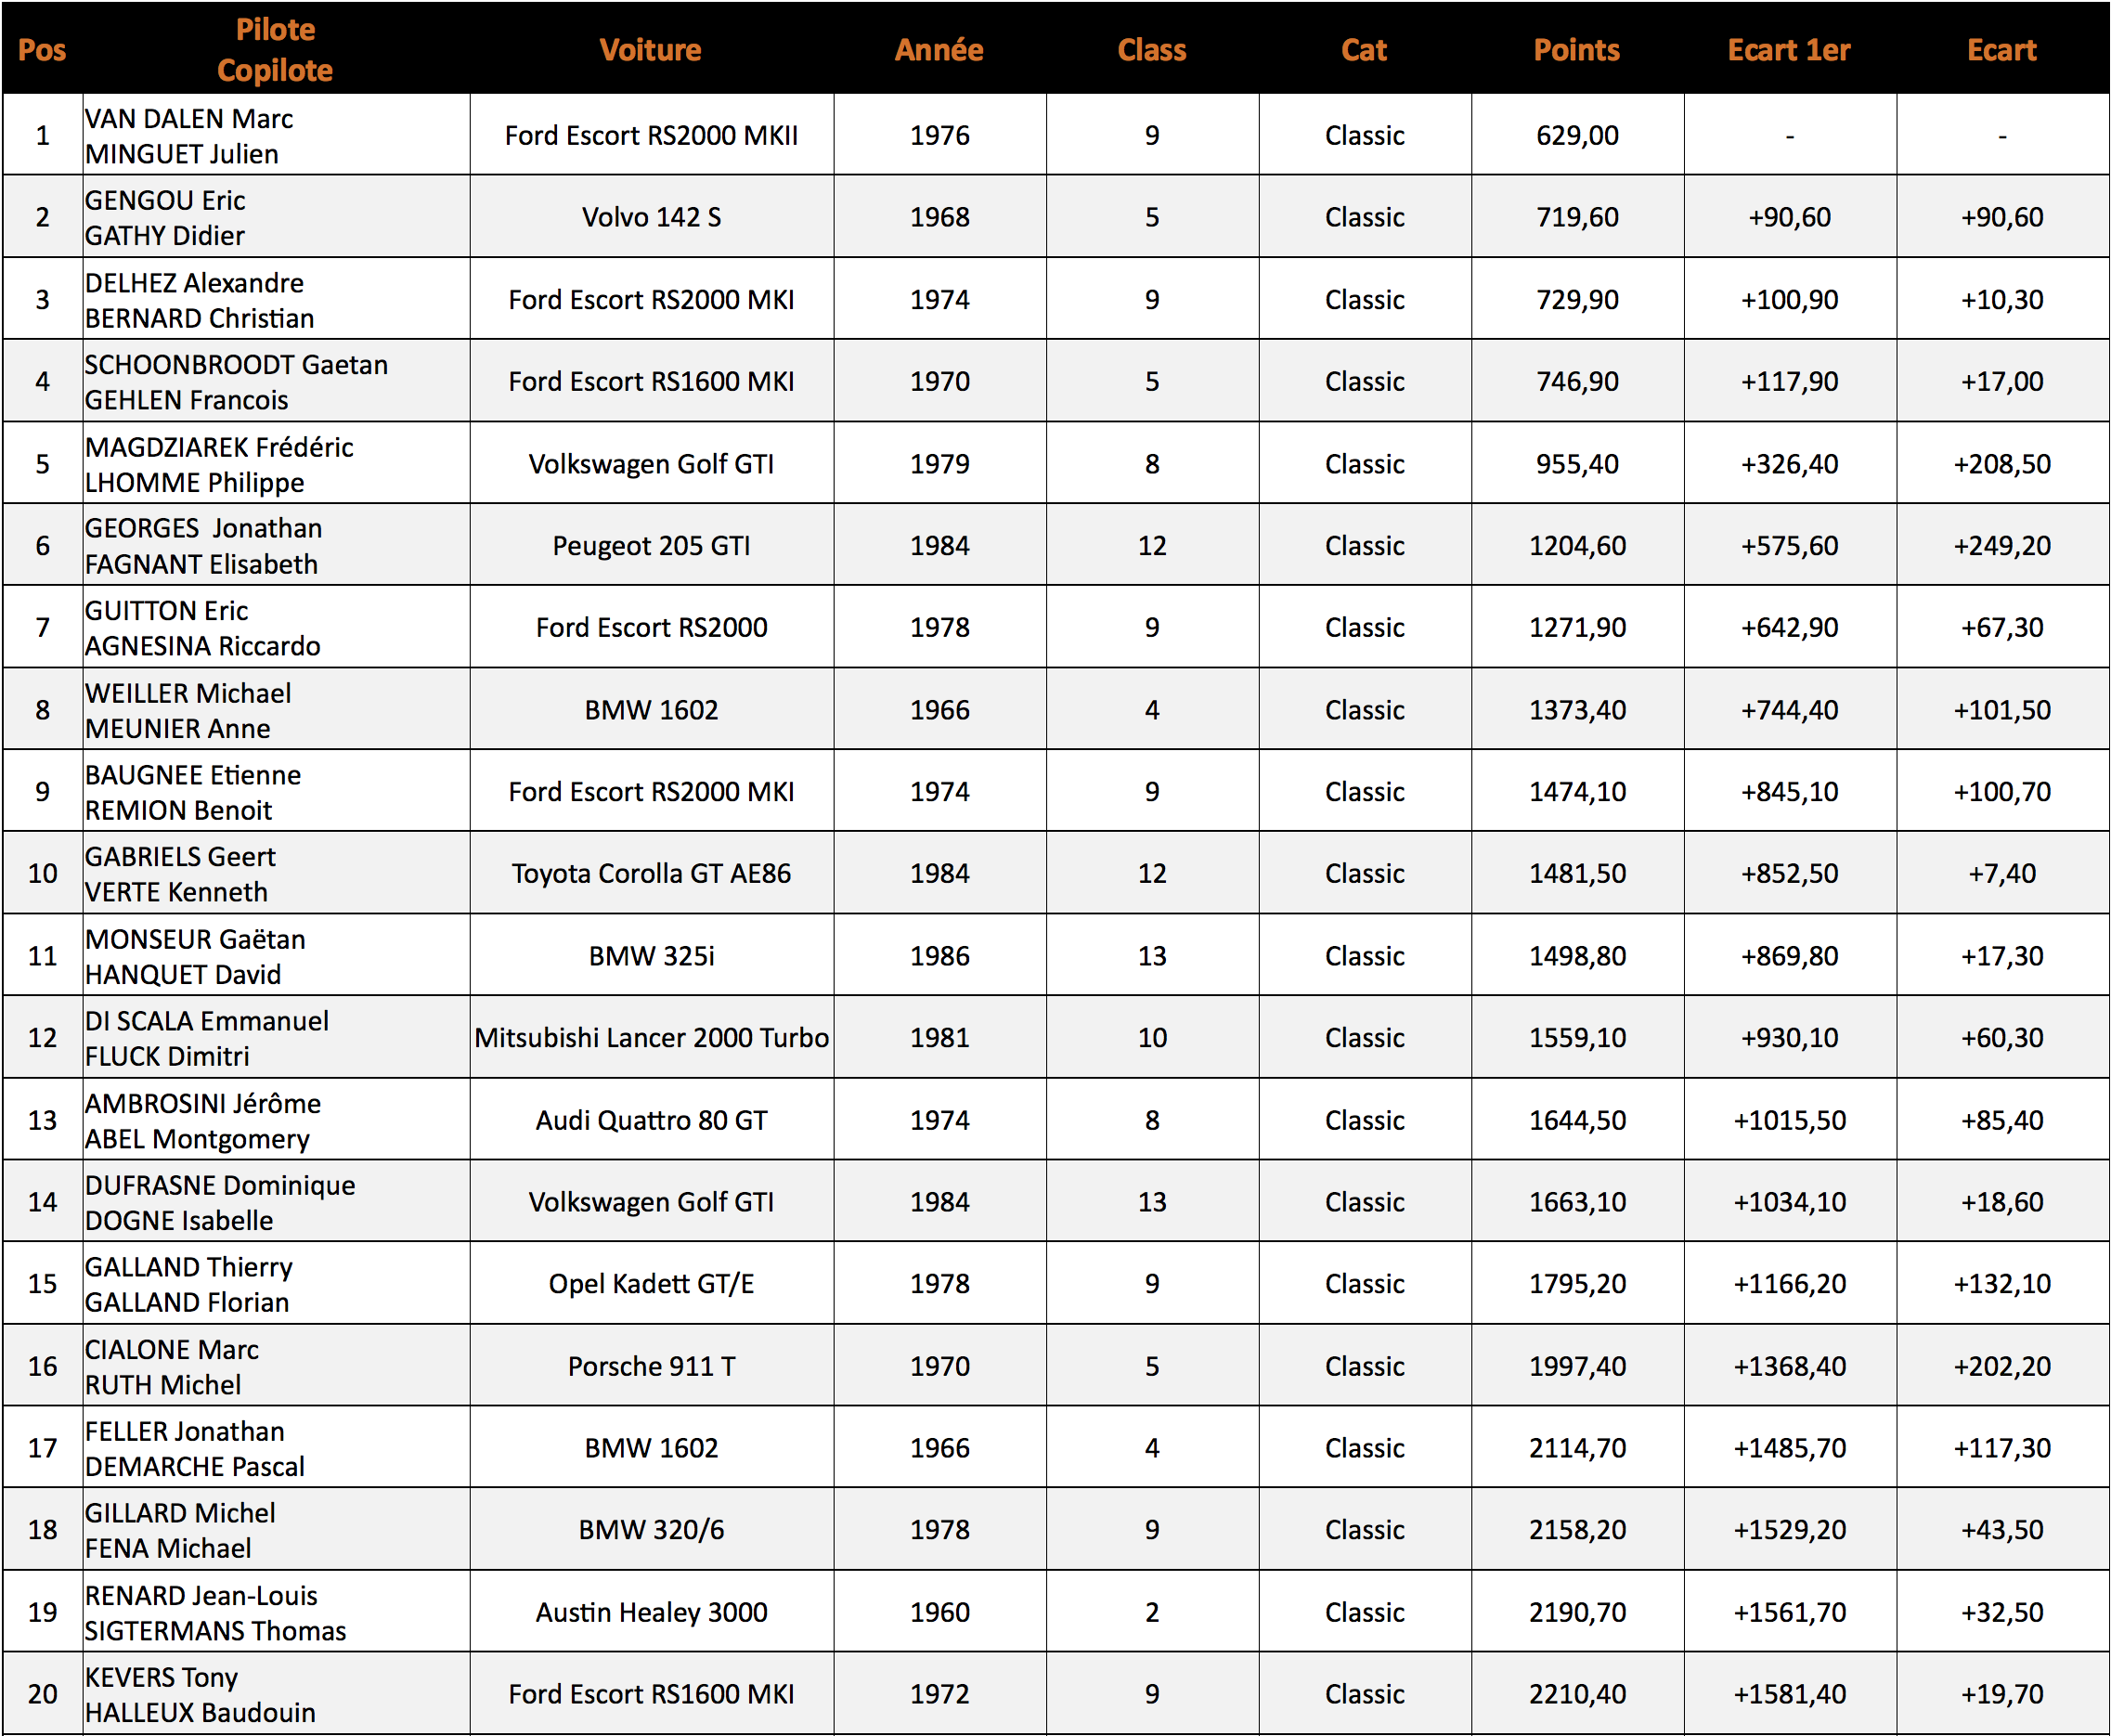The height and width of the screenshot is (1736, 2111).
Task: Select the Austin Healey 3000 cell
Action: click(x=651, y=1612)
